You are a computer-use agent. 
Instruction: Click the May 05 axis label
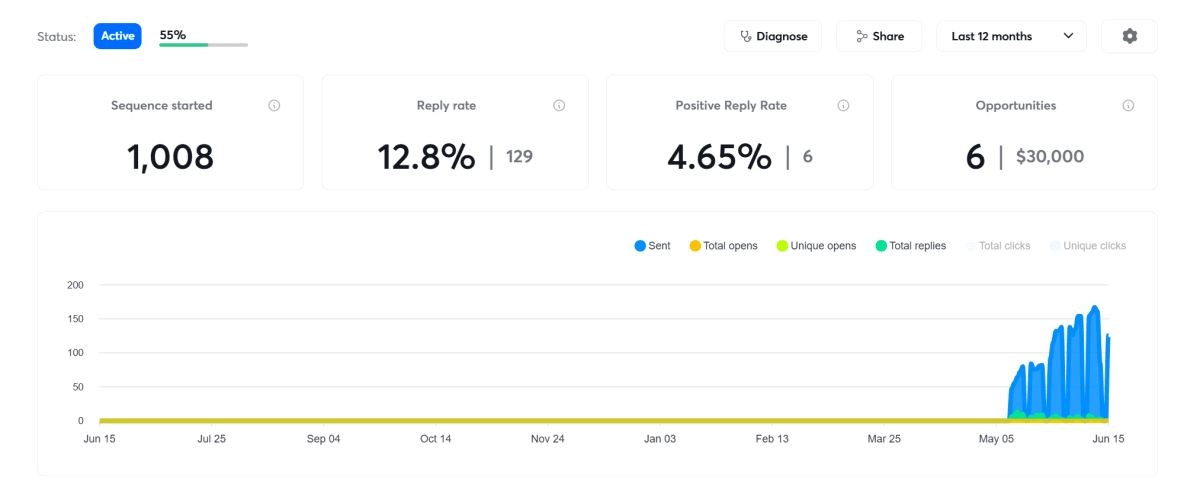996,439
